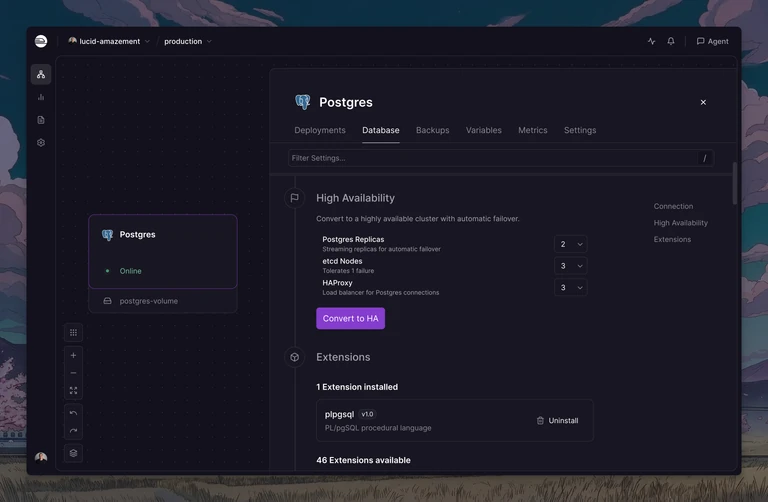Close the Postgres panel
Screen dimensions: 768x502
pos(703,102)
